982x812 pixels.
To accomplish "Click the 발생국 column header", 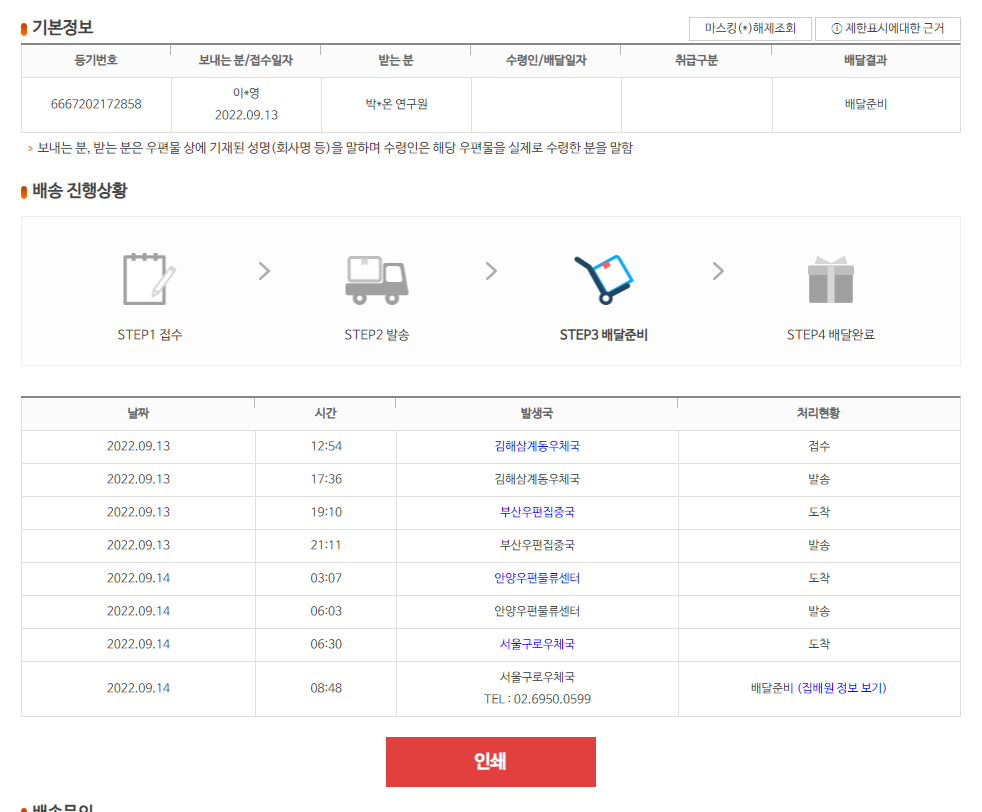I will click(536, 413).
